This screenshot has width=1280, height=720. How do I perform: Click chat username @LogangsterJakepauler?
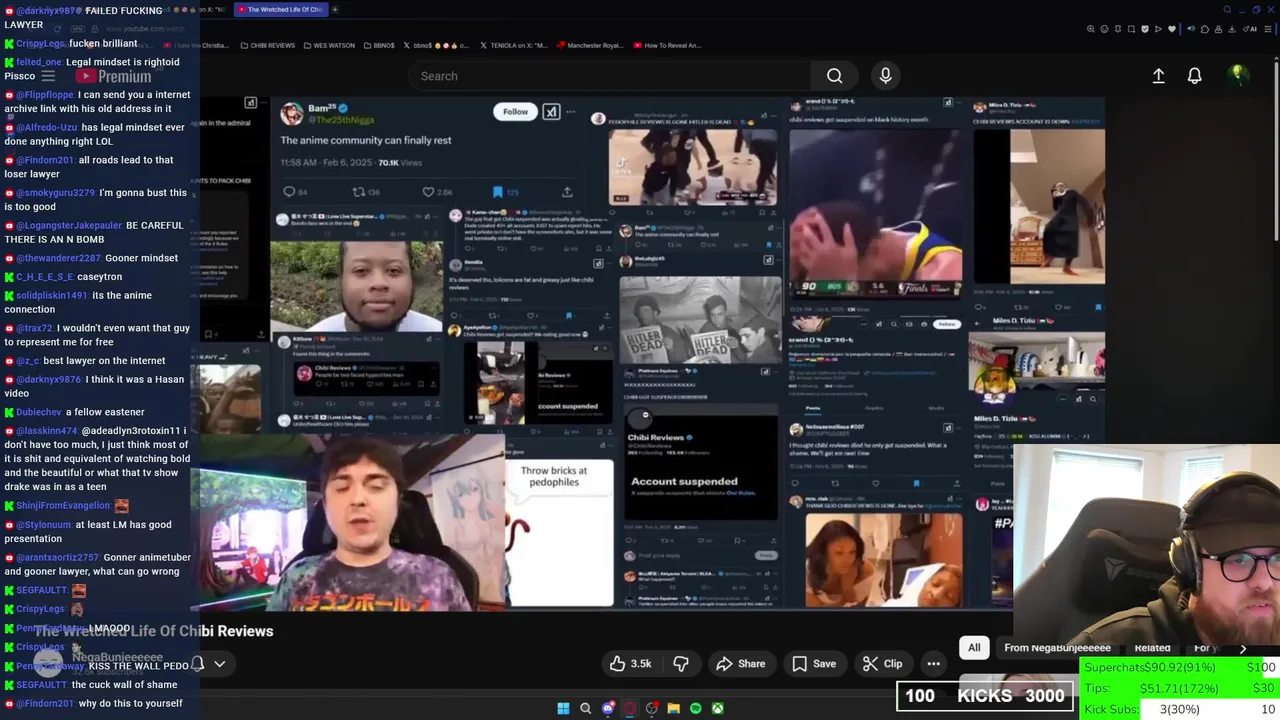pos(69,226)
